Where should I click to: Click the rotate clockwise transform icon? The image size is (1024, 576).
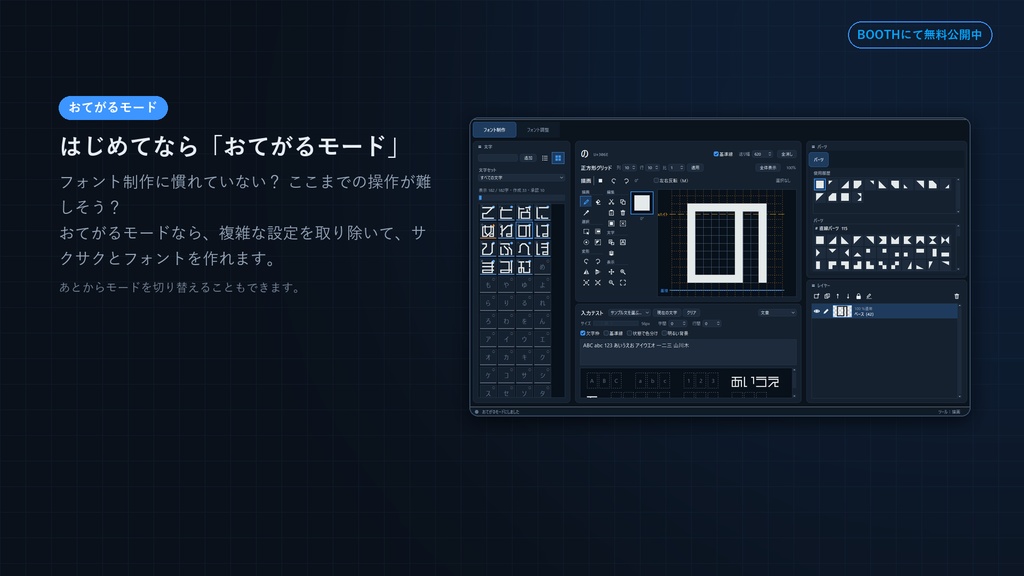coord(598,261)
